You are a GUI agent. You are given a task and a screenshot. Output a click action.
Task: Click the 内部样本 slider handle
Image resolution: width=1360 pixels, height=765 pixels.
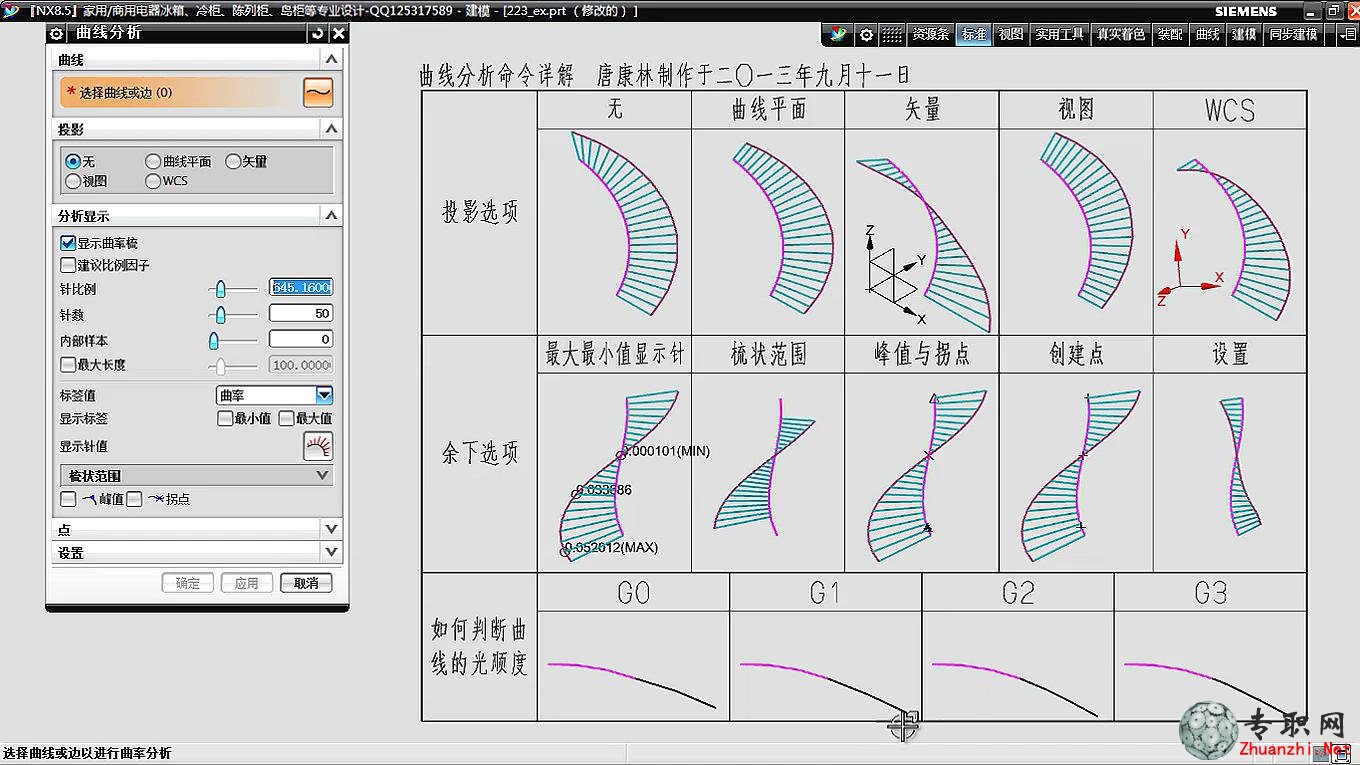point(213,340)
